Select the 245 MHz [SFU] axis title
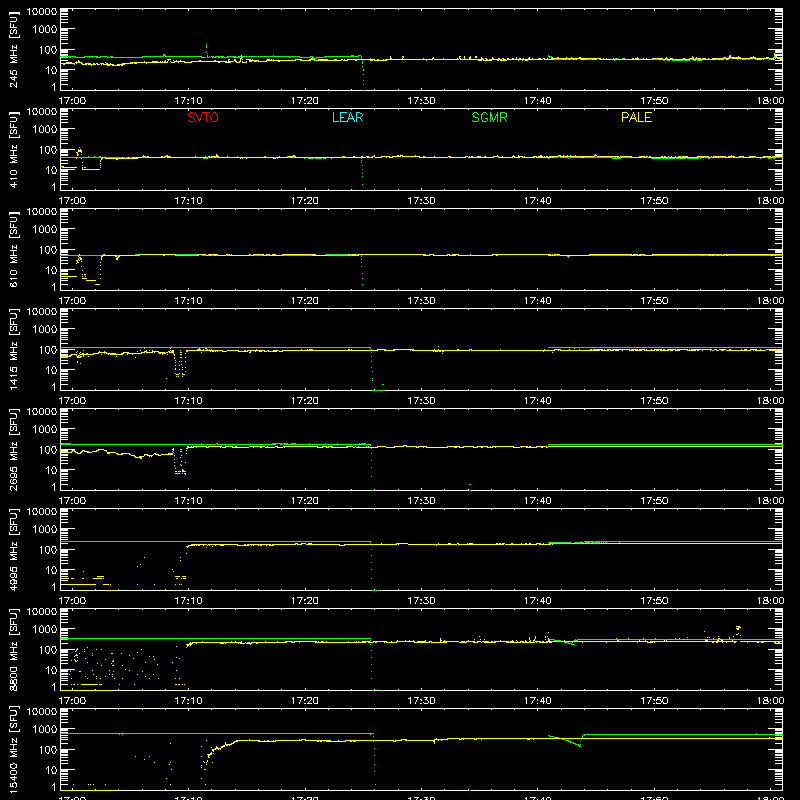 [x=13, y=50]
